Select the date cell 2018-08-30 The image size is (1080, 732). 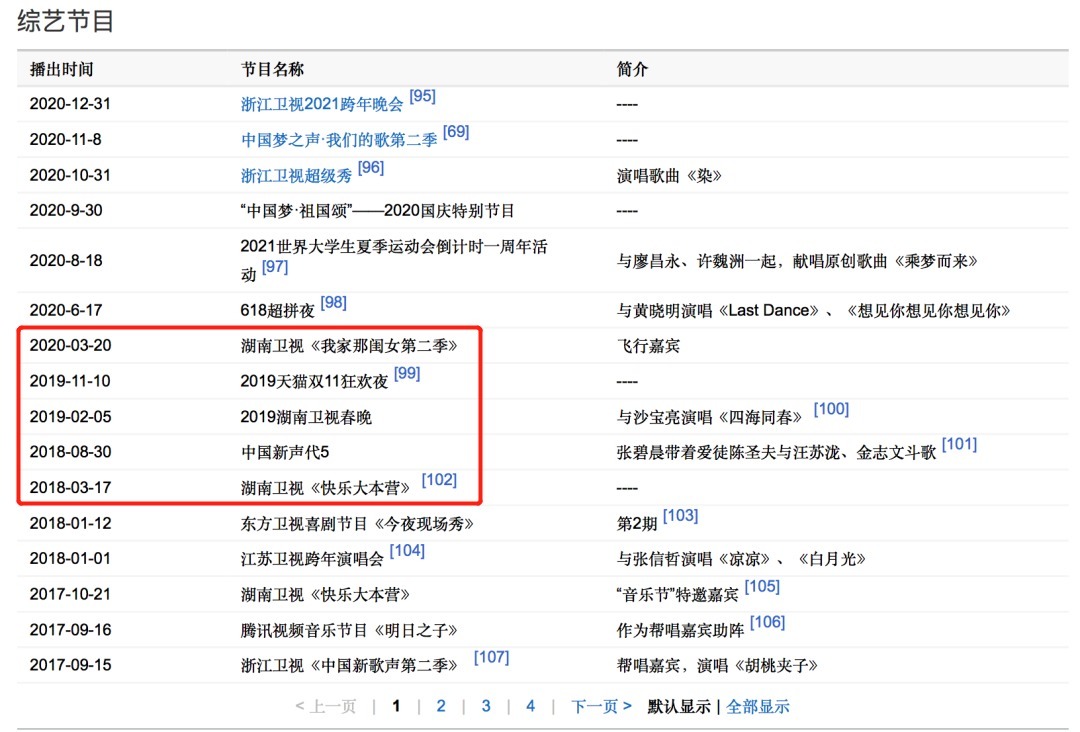(70, 452)
